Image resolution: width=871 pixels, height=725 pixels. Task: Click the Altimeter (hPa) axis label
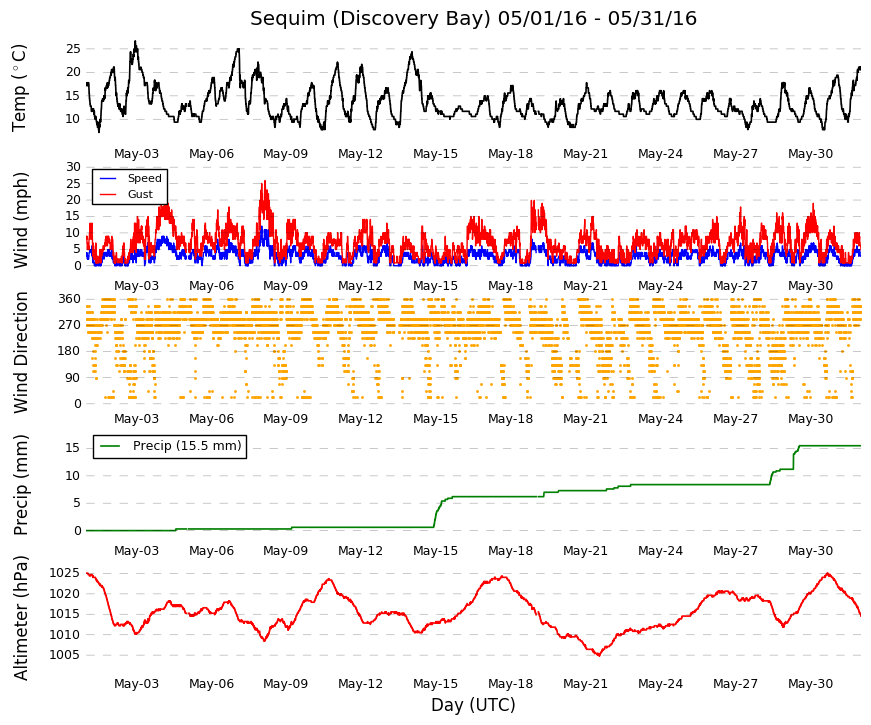coord(19,618)
